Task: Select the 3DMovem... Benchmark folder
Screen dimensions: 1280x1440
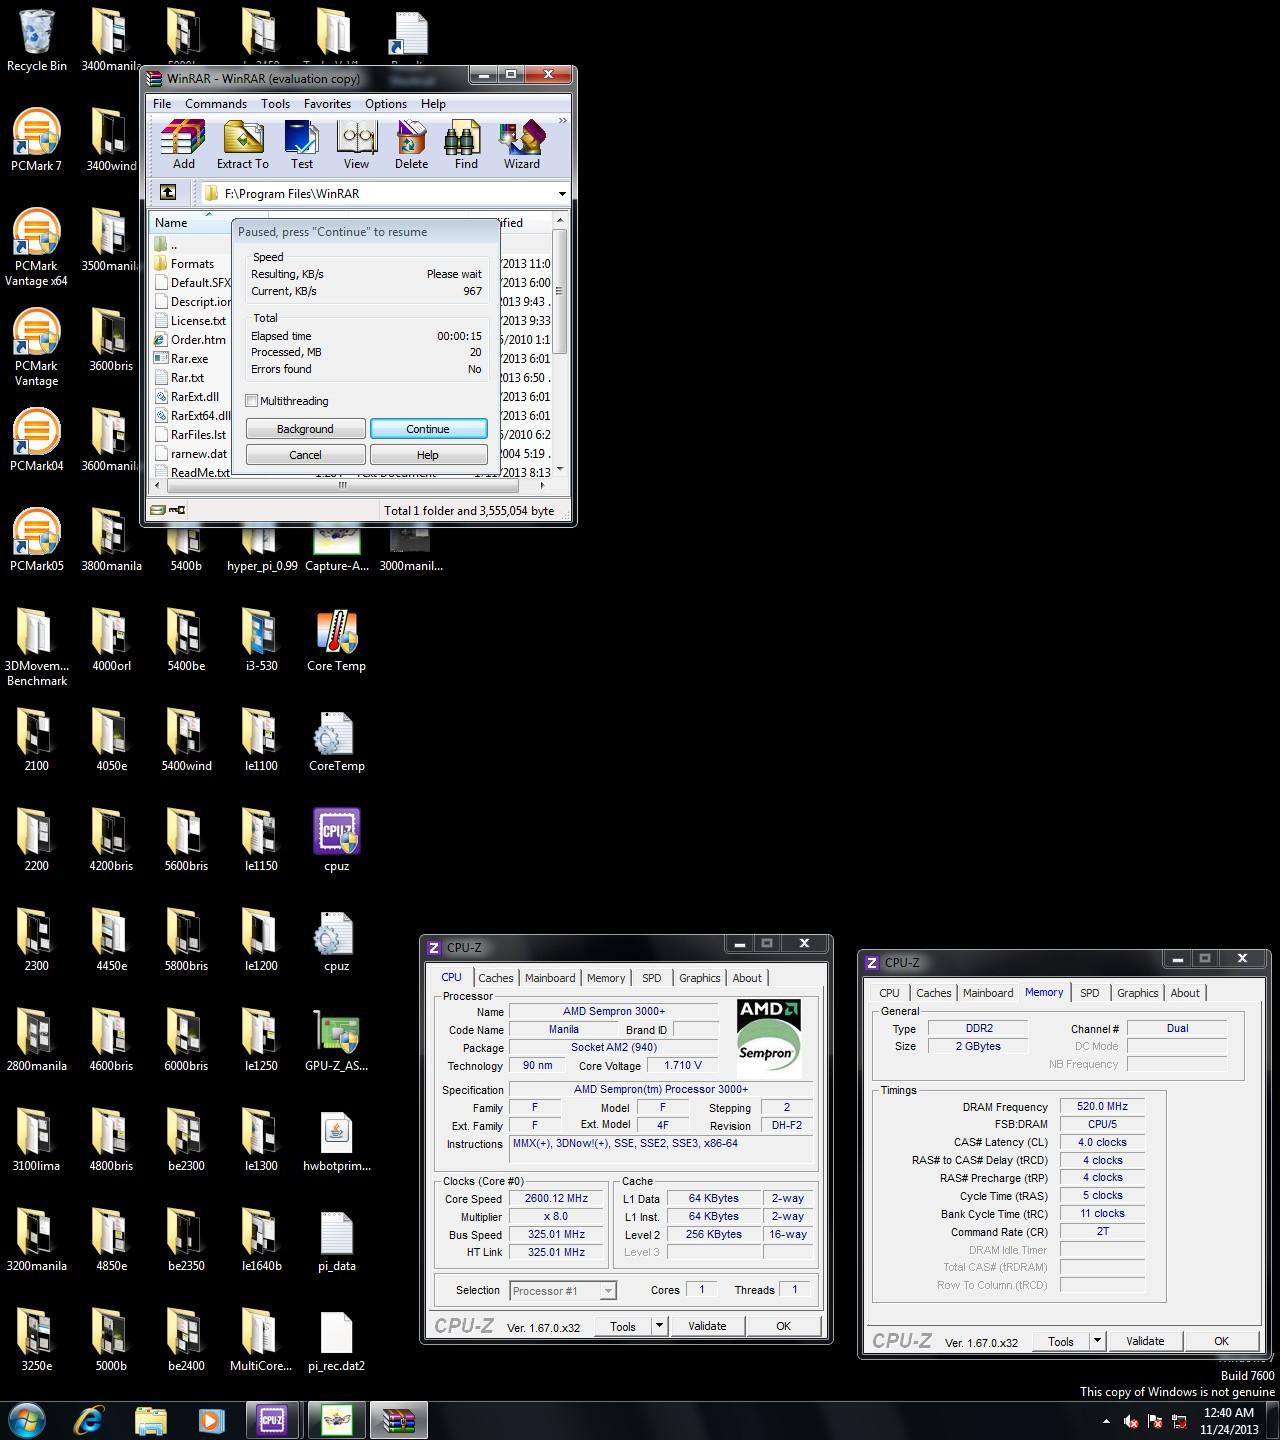Action: [36, 647]
